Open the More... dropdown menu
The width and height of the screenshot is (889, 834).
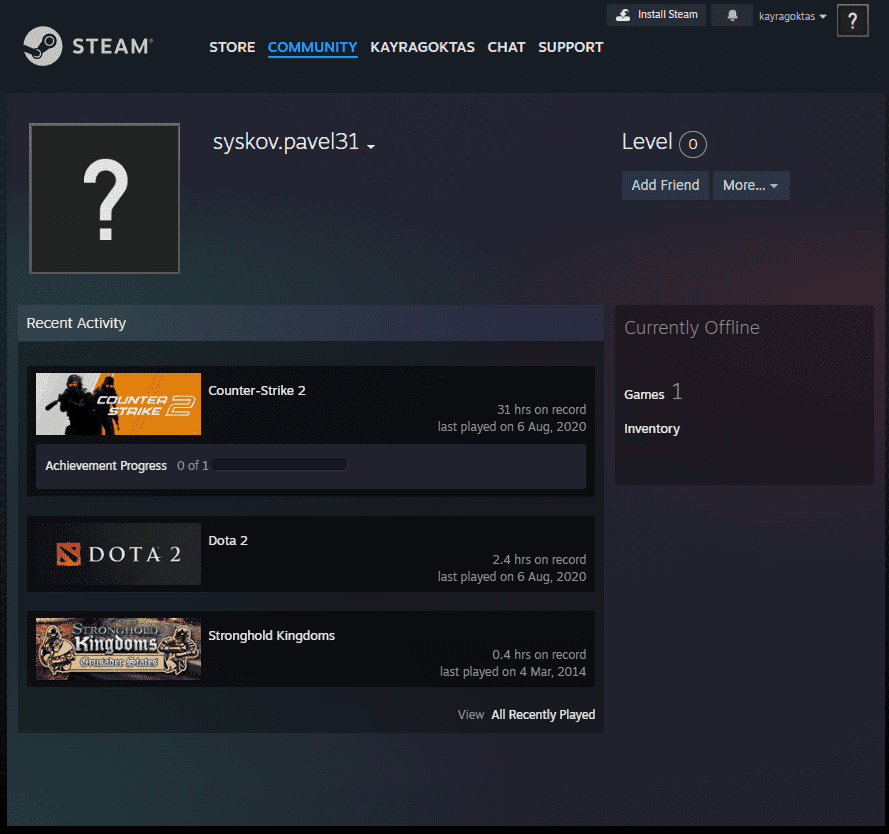tap(751, 185)
